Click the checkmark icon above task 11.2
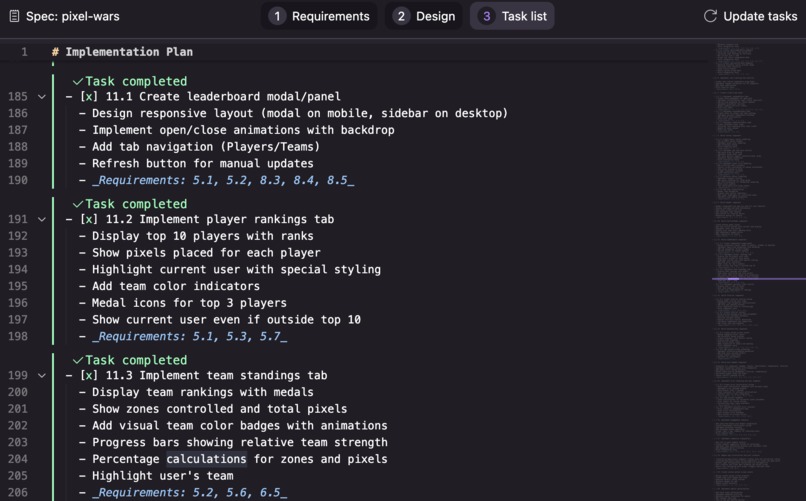Image resolution: width=806 pixels, height=501 pixels. coord(78,204)
